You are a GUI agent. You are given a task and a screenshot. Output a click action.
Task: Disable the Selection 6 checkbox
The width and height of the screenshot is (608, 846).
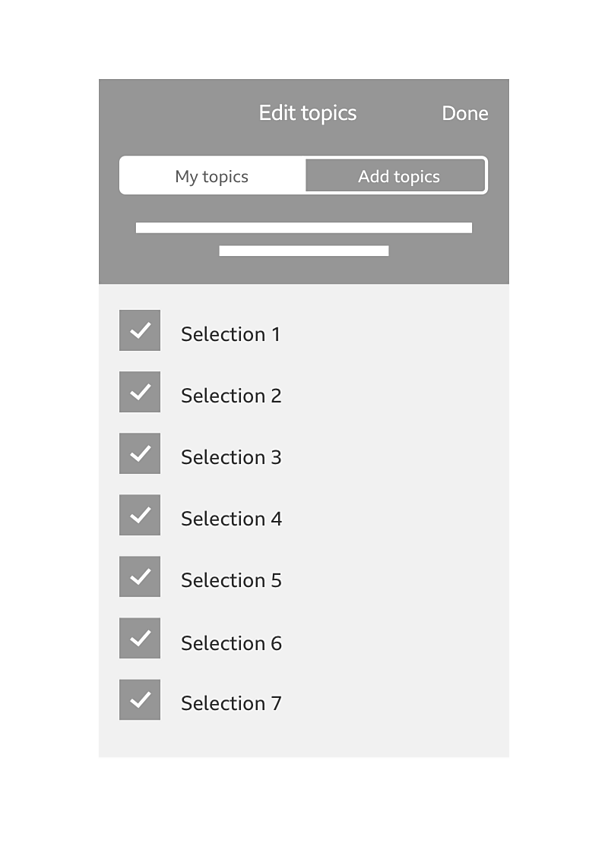pos(140,638)
